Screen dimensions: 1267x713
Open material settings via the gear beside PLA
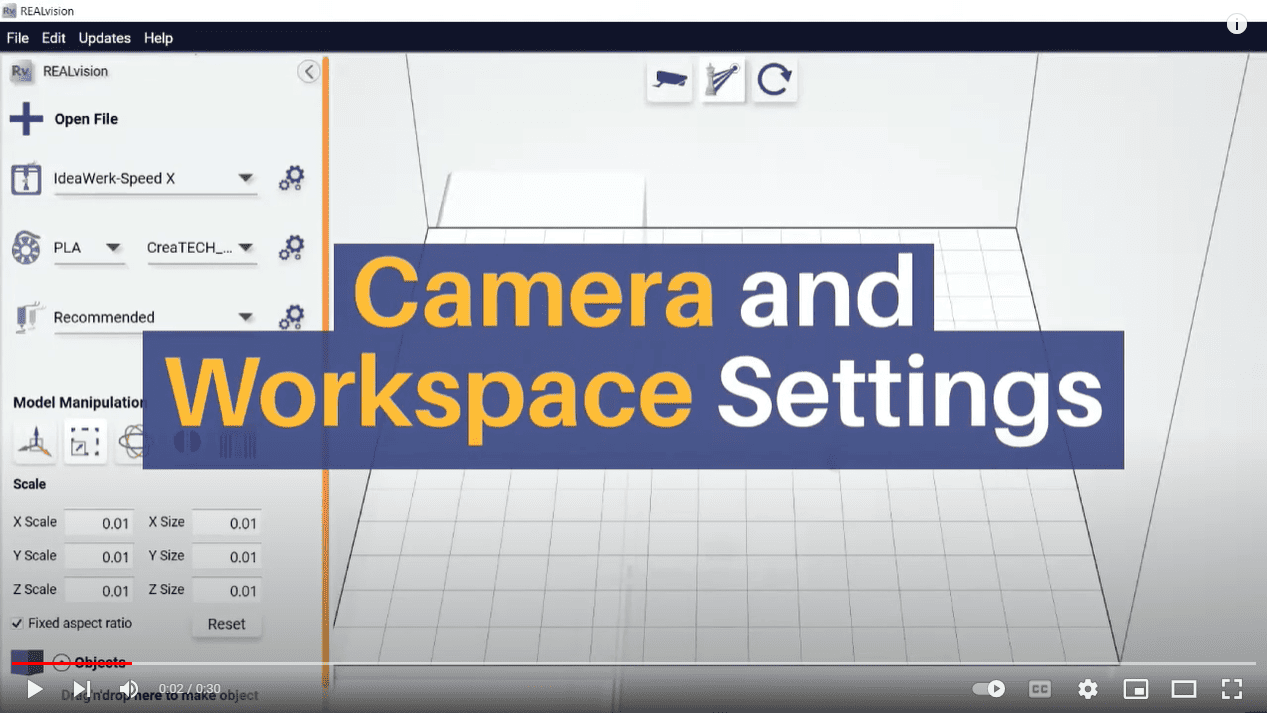(291, 248)
